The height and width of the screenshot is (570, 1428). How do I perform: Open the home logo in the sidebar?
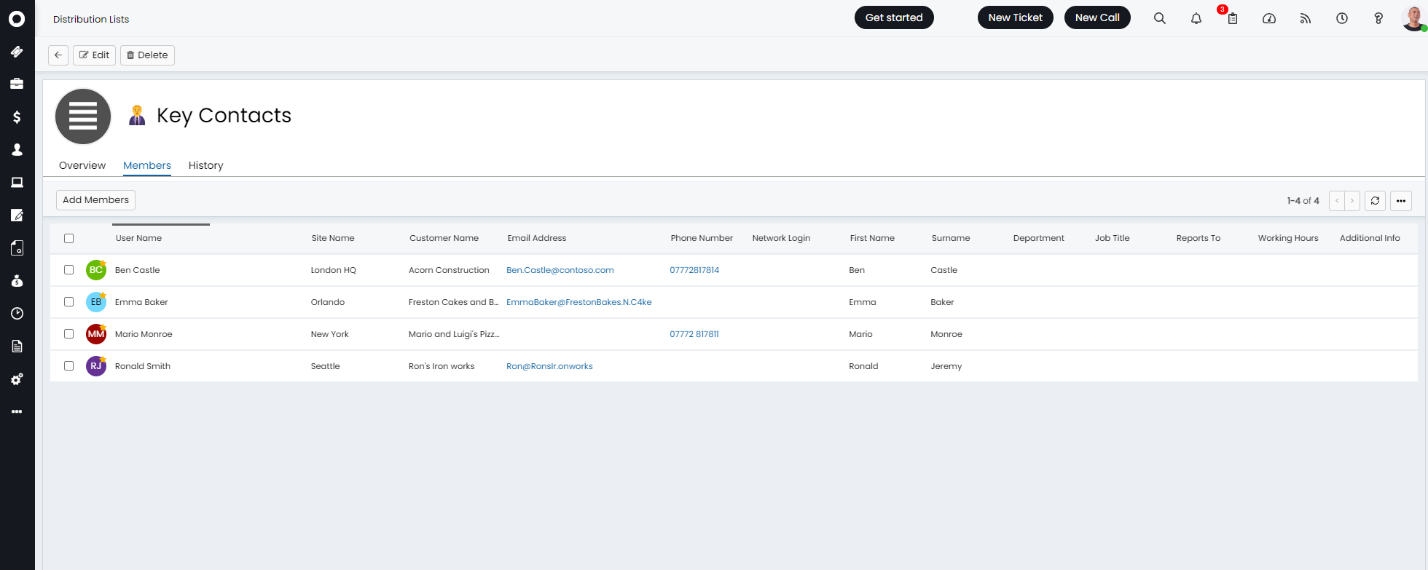(17, 18)
